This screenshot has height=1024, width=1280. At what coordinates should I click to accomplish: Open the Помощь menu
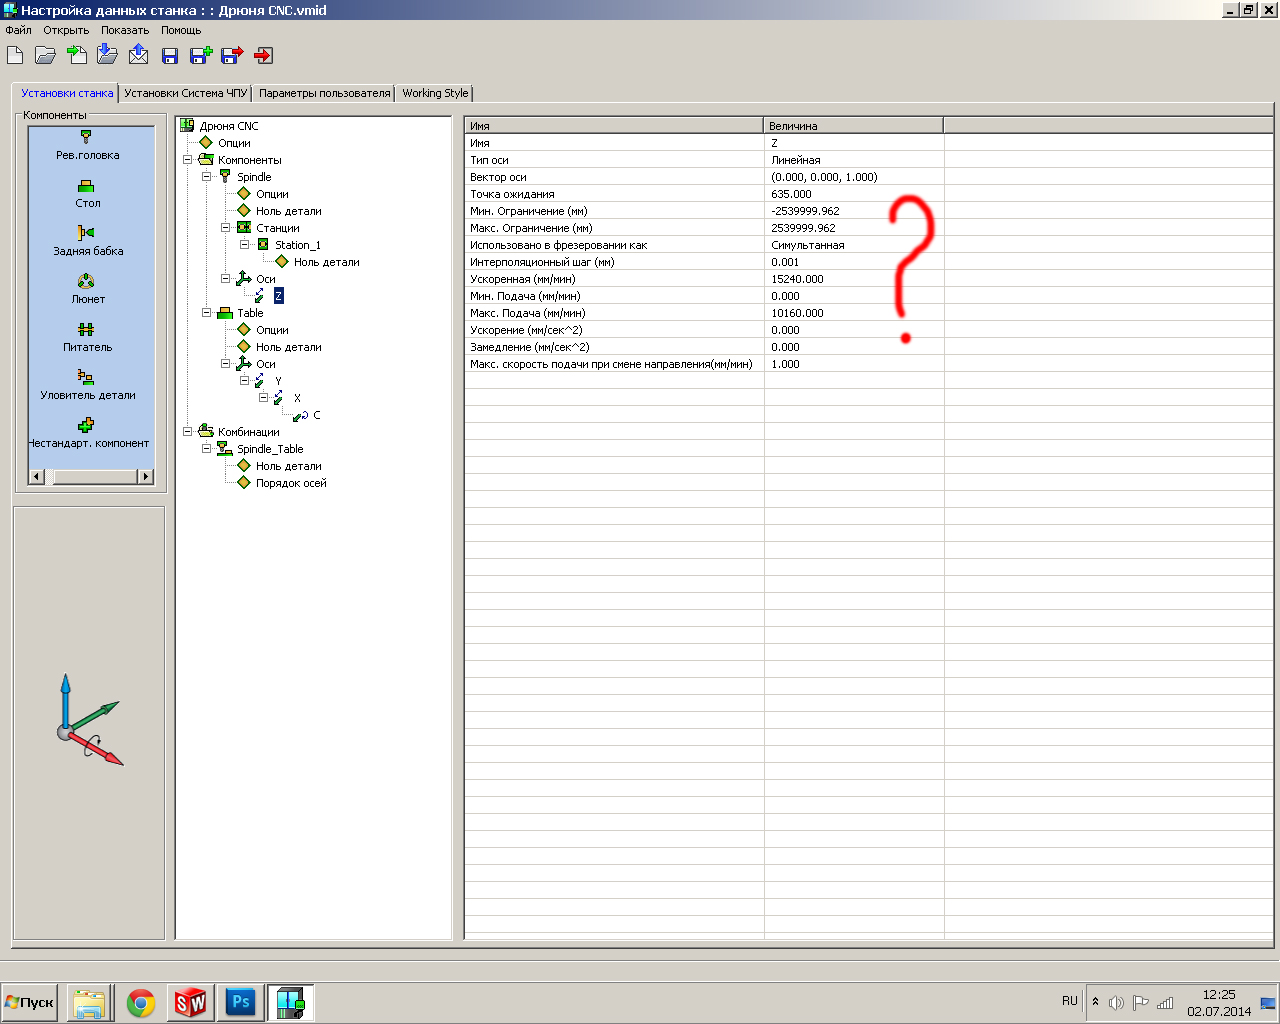[x=181, y=30]
